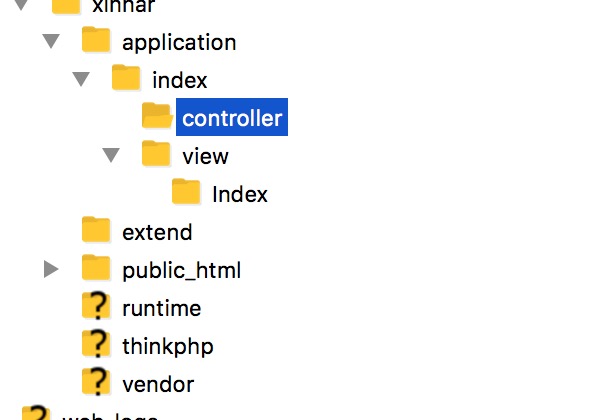Click the vendor question-mark icon
Image resolution: width=608 pixels, height=420 pixels.
(x=96, y=381)
